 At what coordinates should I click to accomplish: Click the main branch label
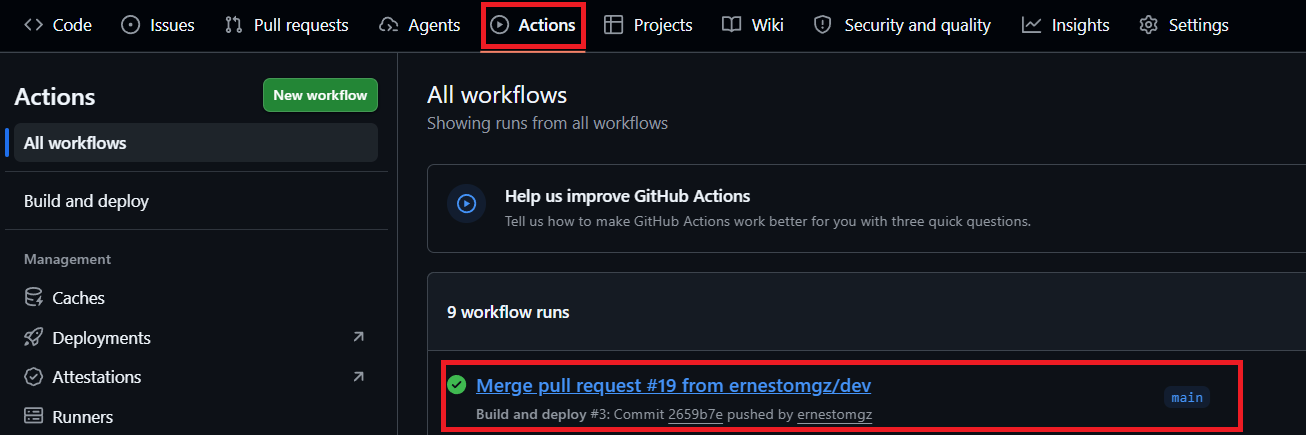click(1187, 397)
